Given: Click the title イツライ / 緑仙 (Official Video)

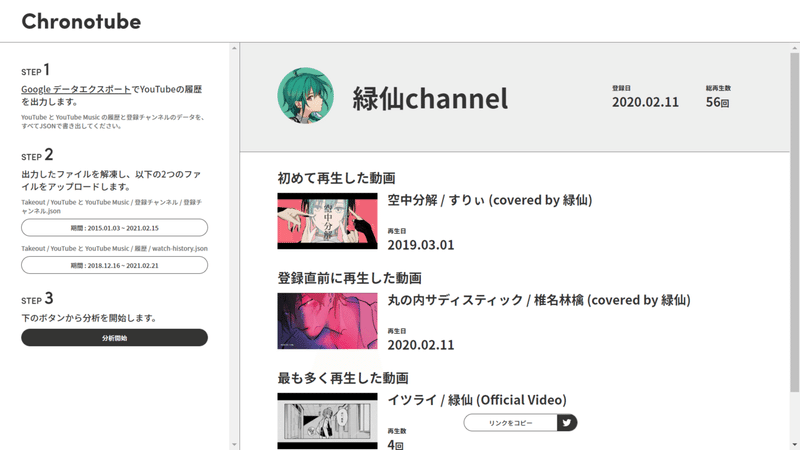Looking at the screenshot, I should [477, 400].
